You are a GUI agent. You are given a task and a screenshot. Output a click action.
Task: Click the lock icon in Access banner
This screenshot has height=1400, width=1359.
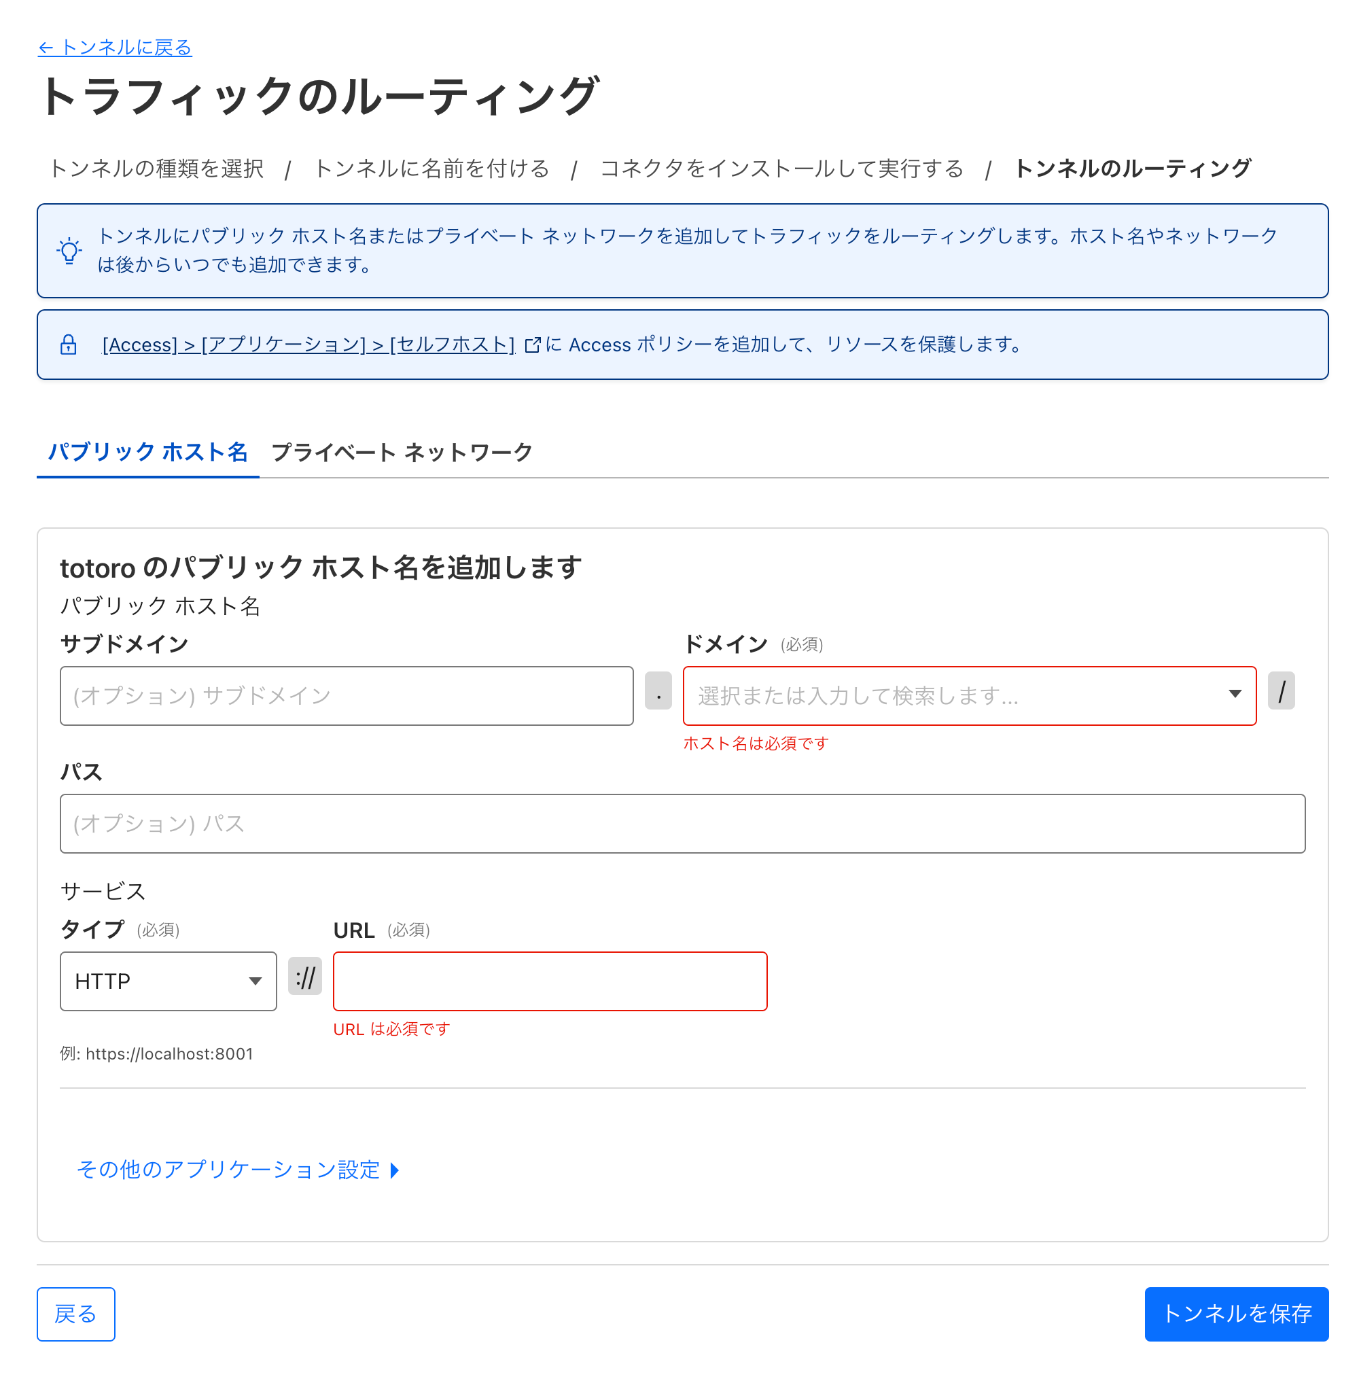(68, 345)
